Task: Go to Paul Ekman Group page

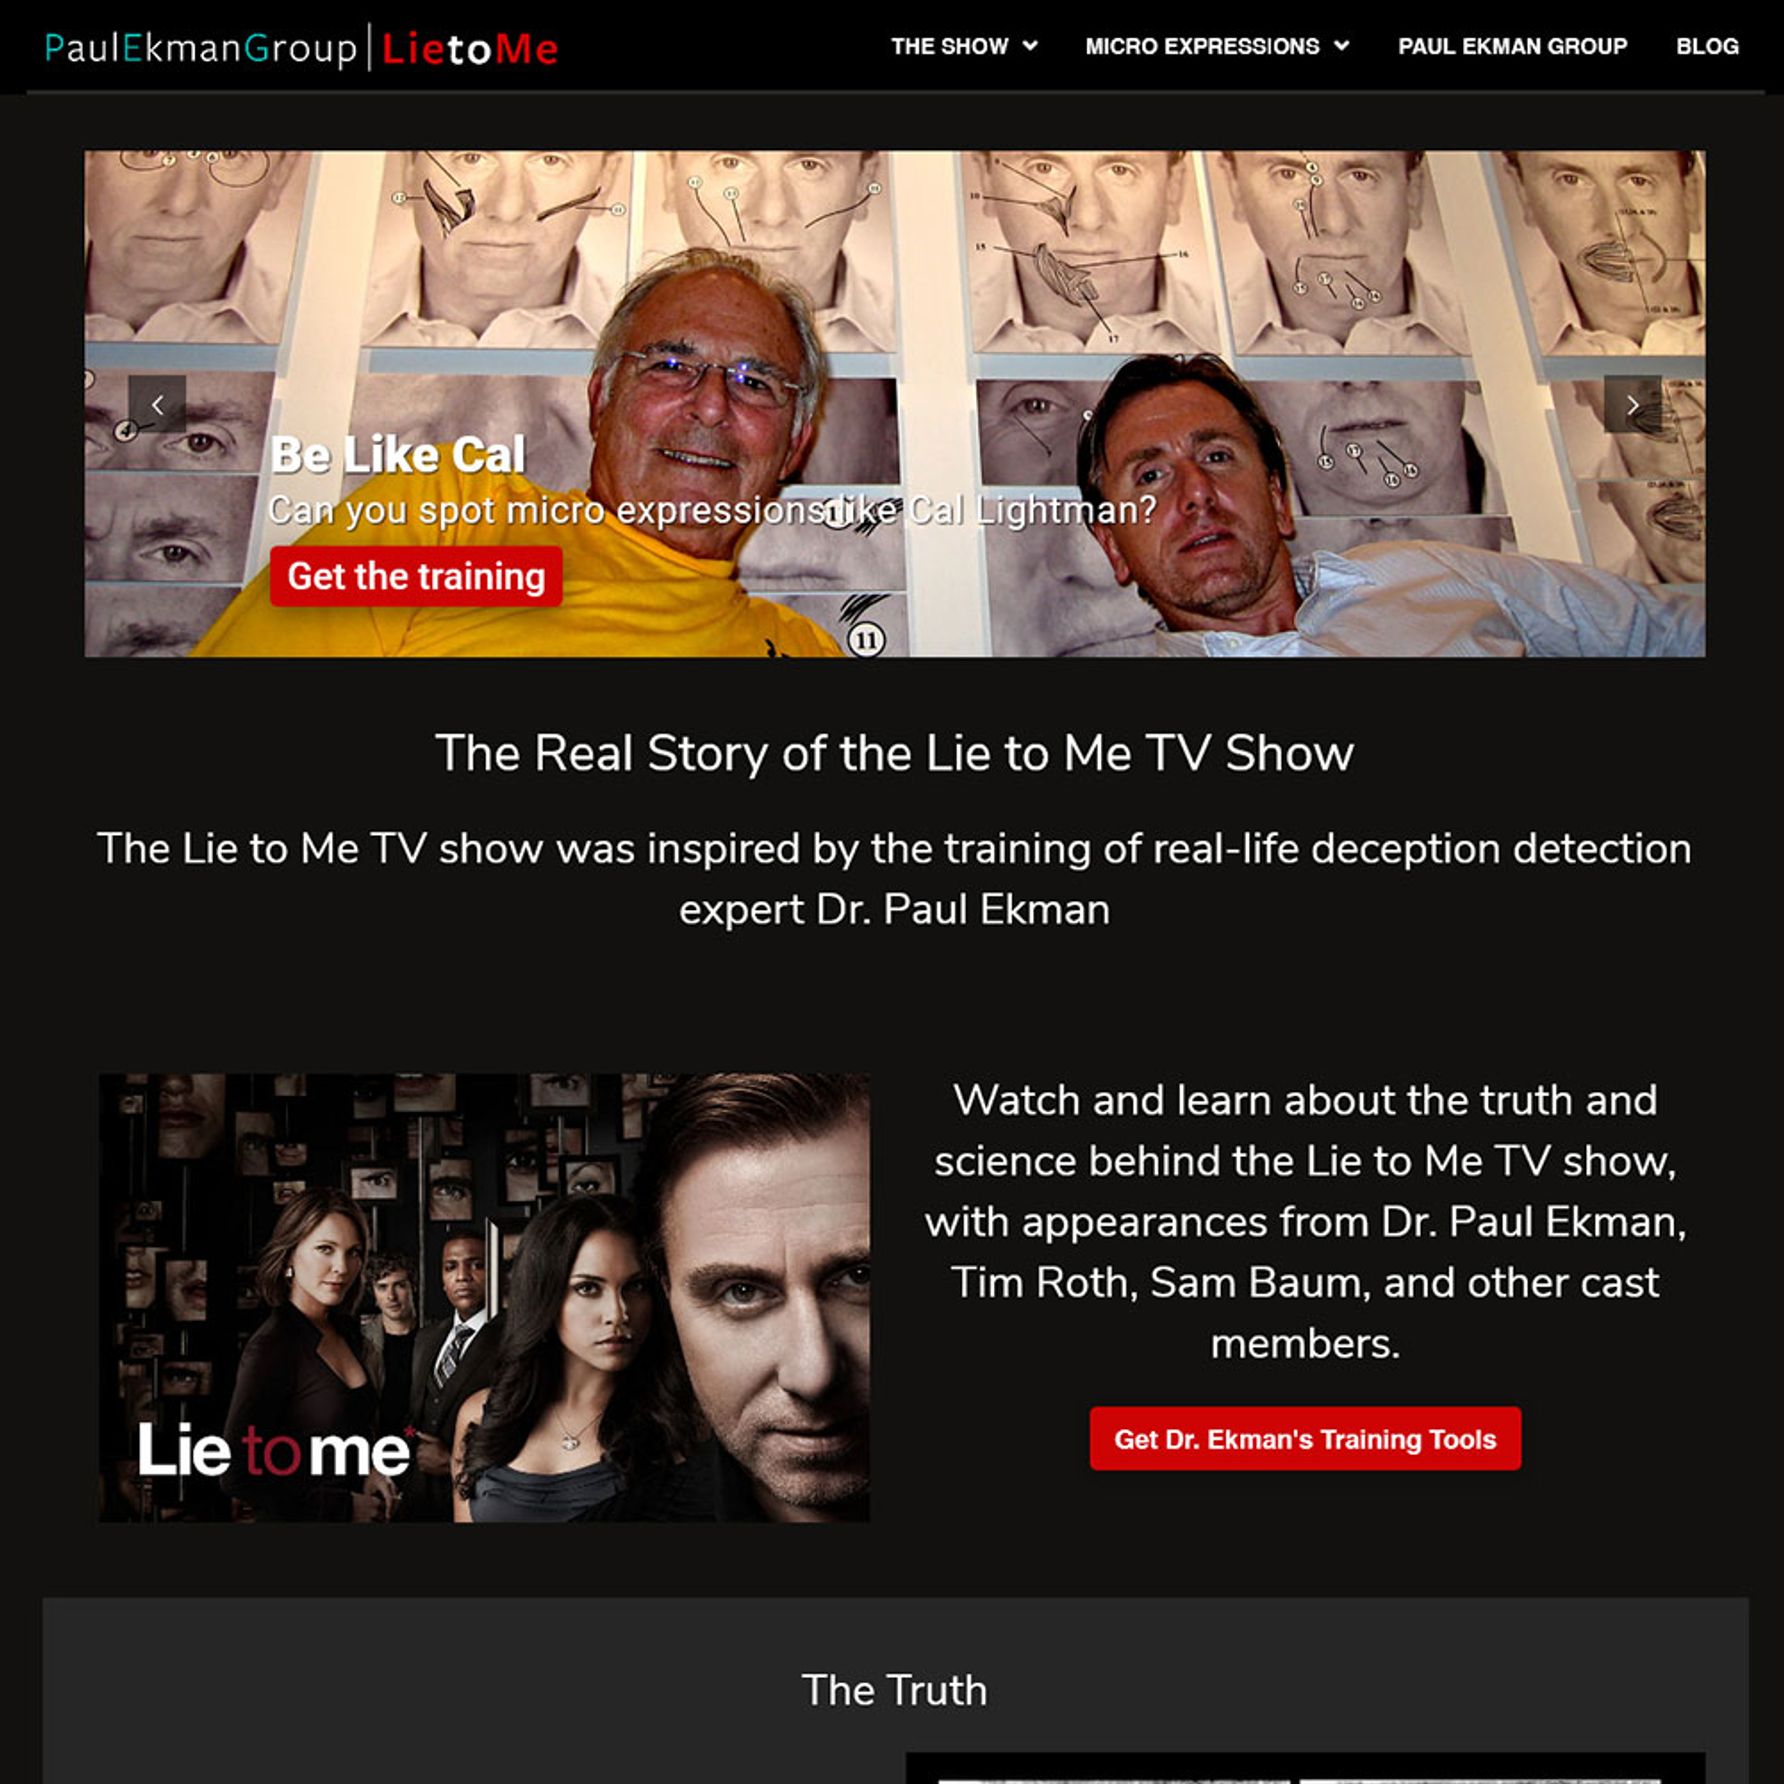Action: (1512, 46)
